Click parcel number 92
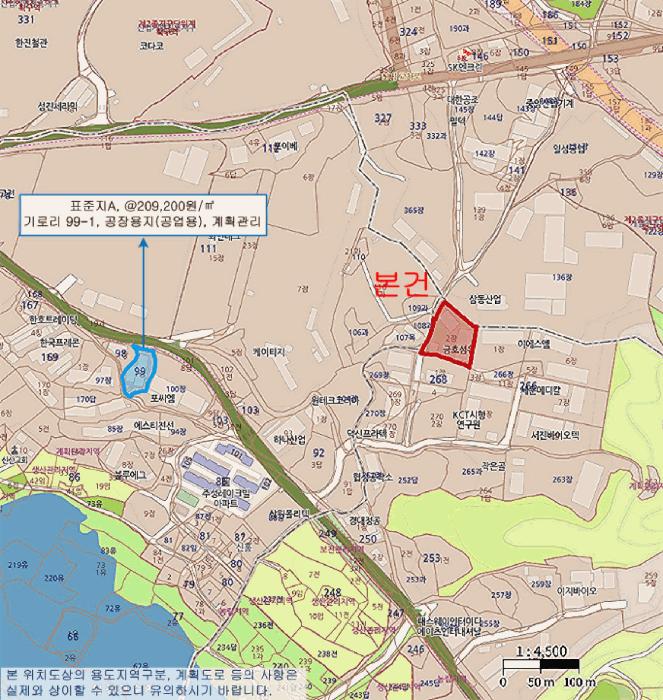 pyautogui.click(x=318, y=453)
